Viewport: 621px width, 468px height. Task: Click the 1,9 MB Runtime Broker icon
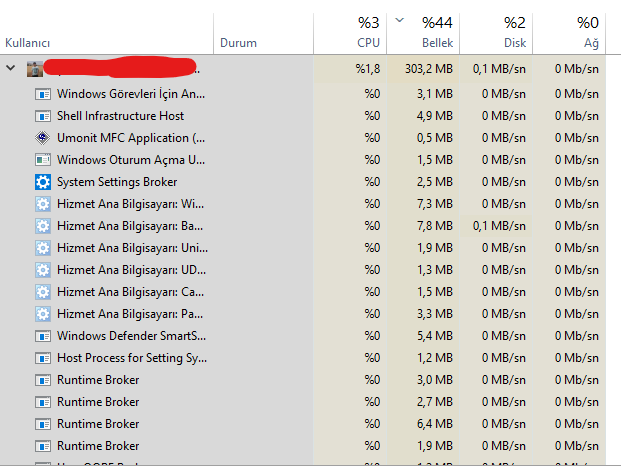(43, 446)
